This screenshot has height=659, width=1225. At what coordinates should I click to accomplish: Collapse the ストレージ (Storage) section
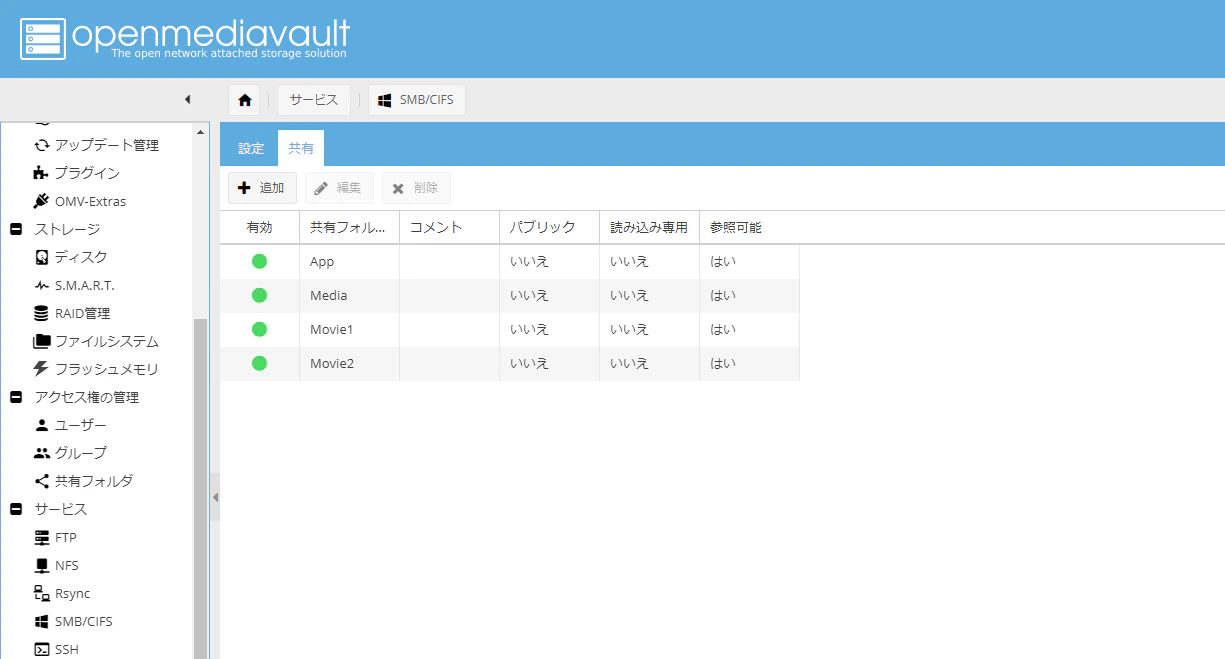pos(14,229)
